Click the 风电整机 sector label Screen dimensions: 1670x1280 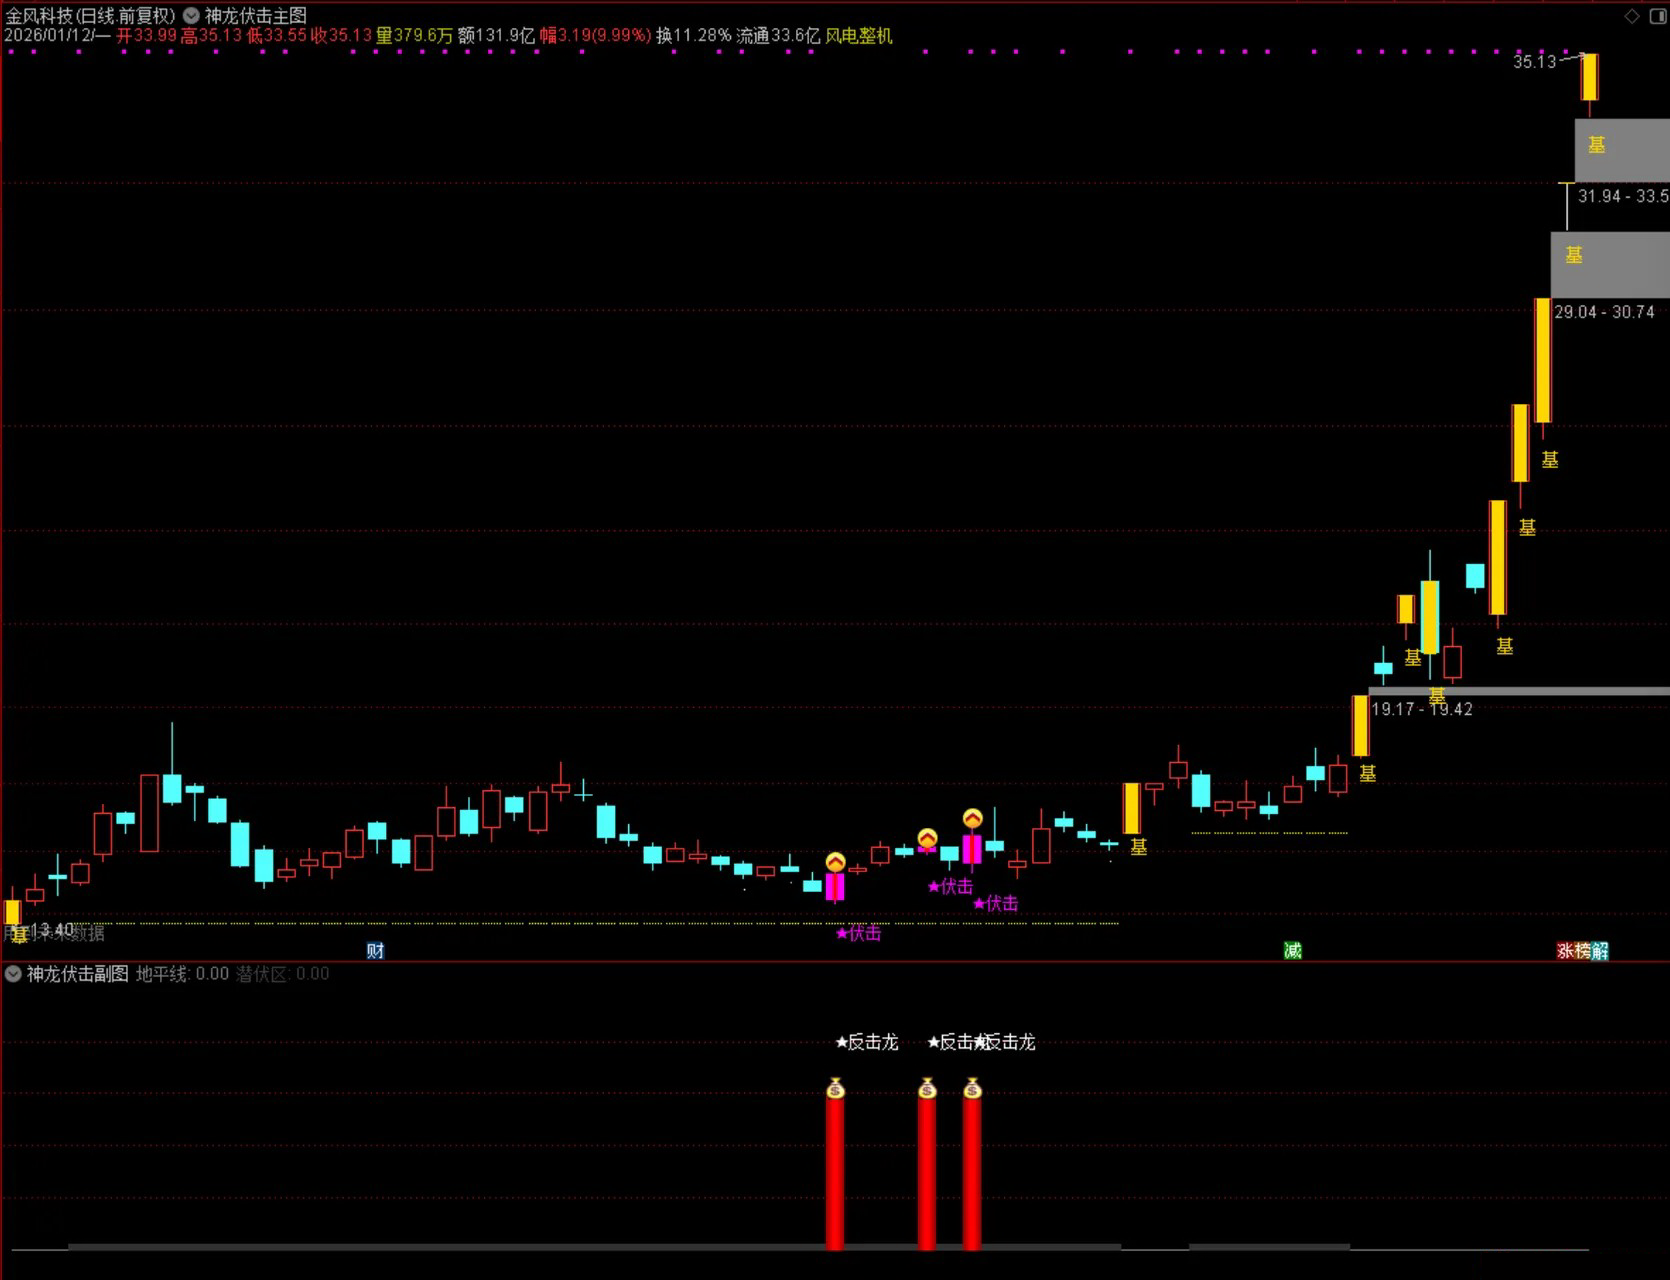point(859,36)
